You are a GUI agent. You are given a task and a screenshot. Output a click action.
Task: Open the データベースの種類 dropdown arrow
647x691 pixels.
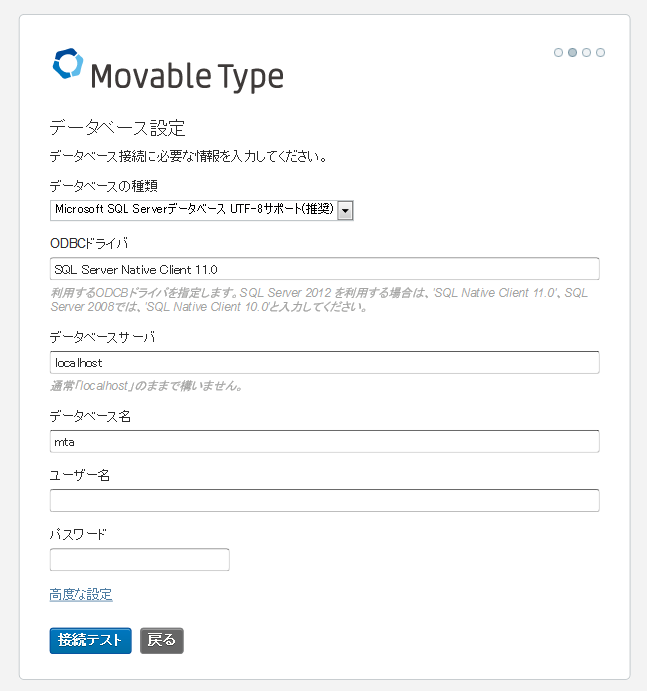[346, 211]
